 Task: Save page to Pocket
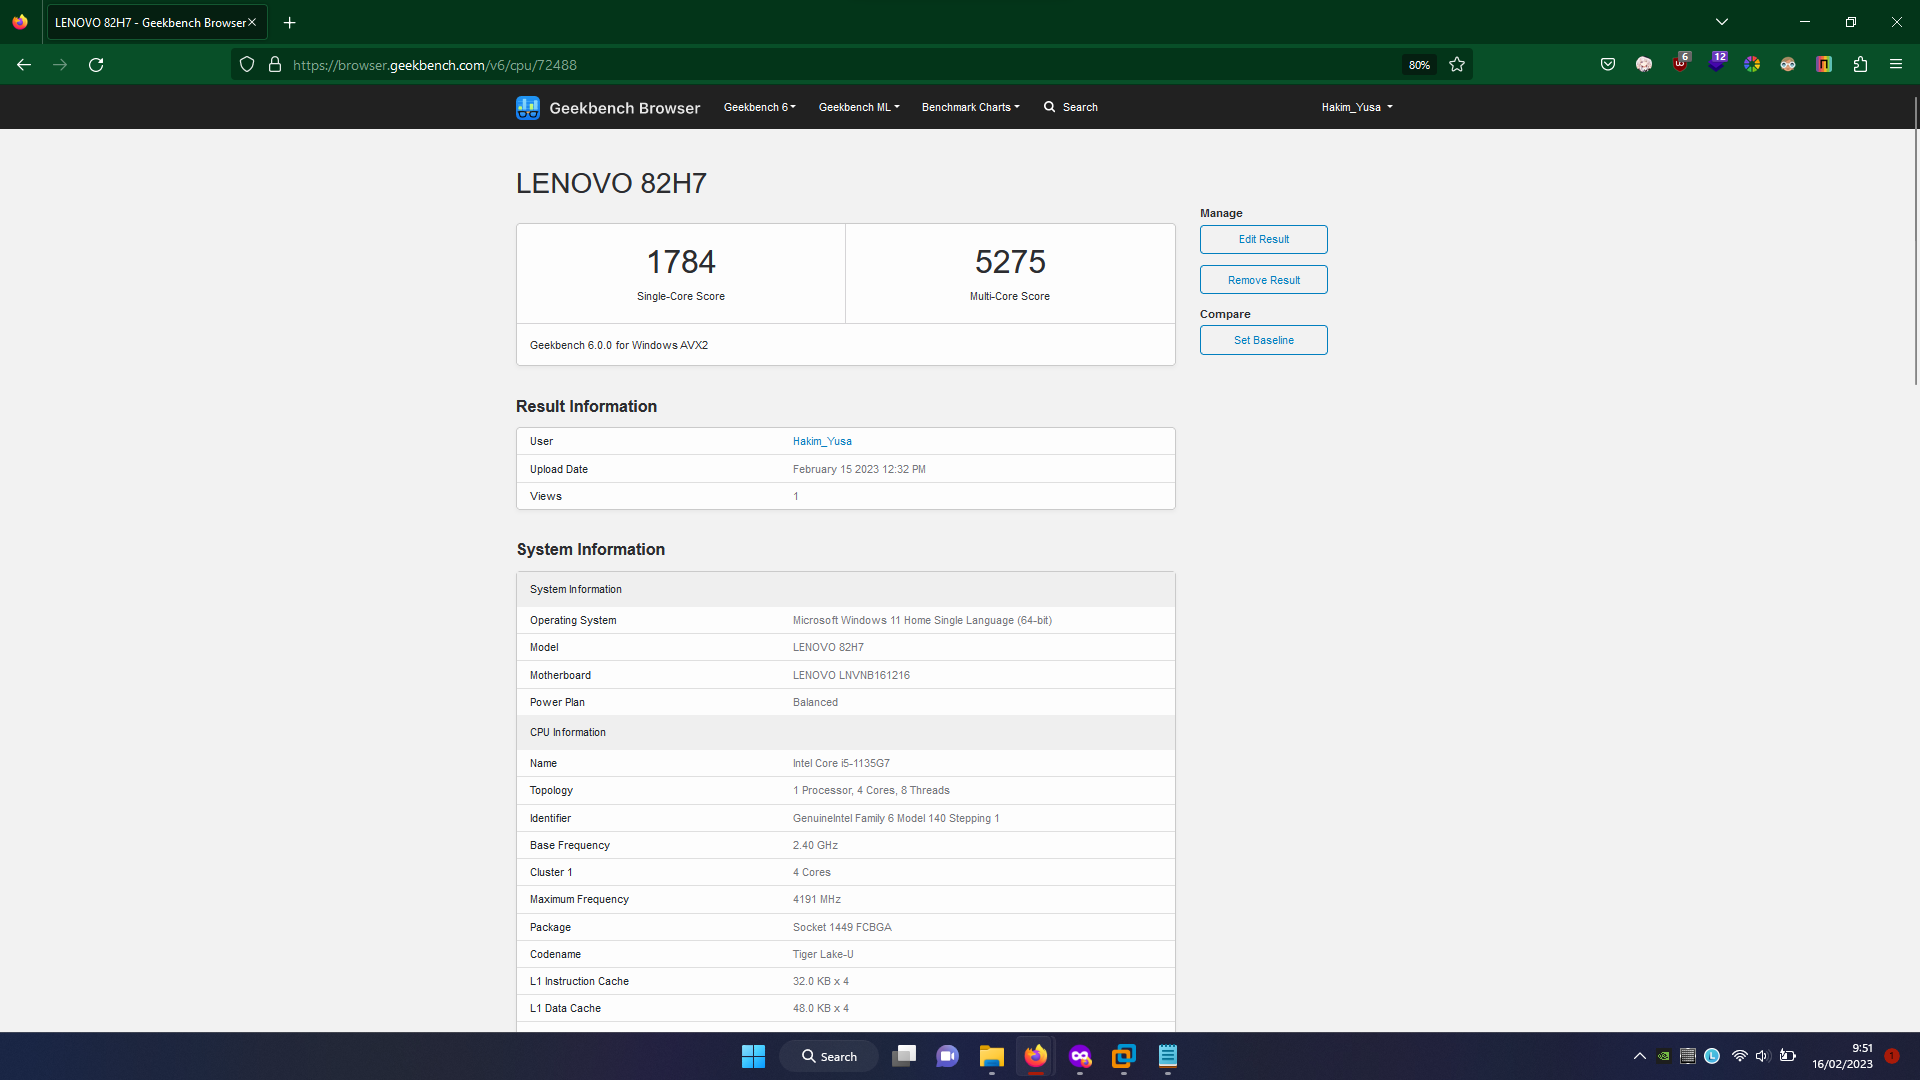pyautogui.click(x=1608, y=65)
